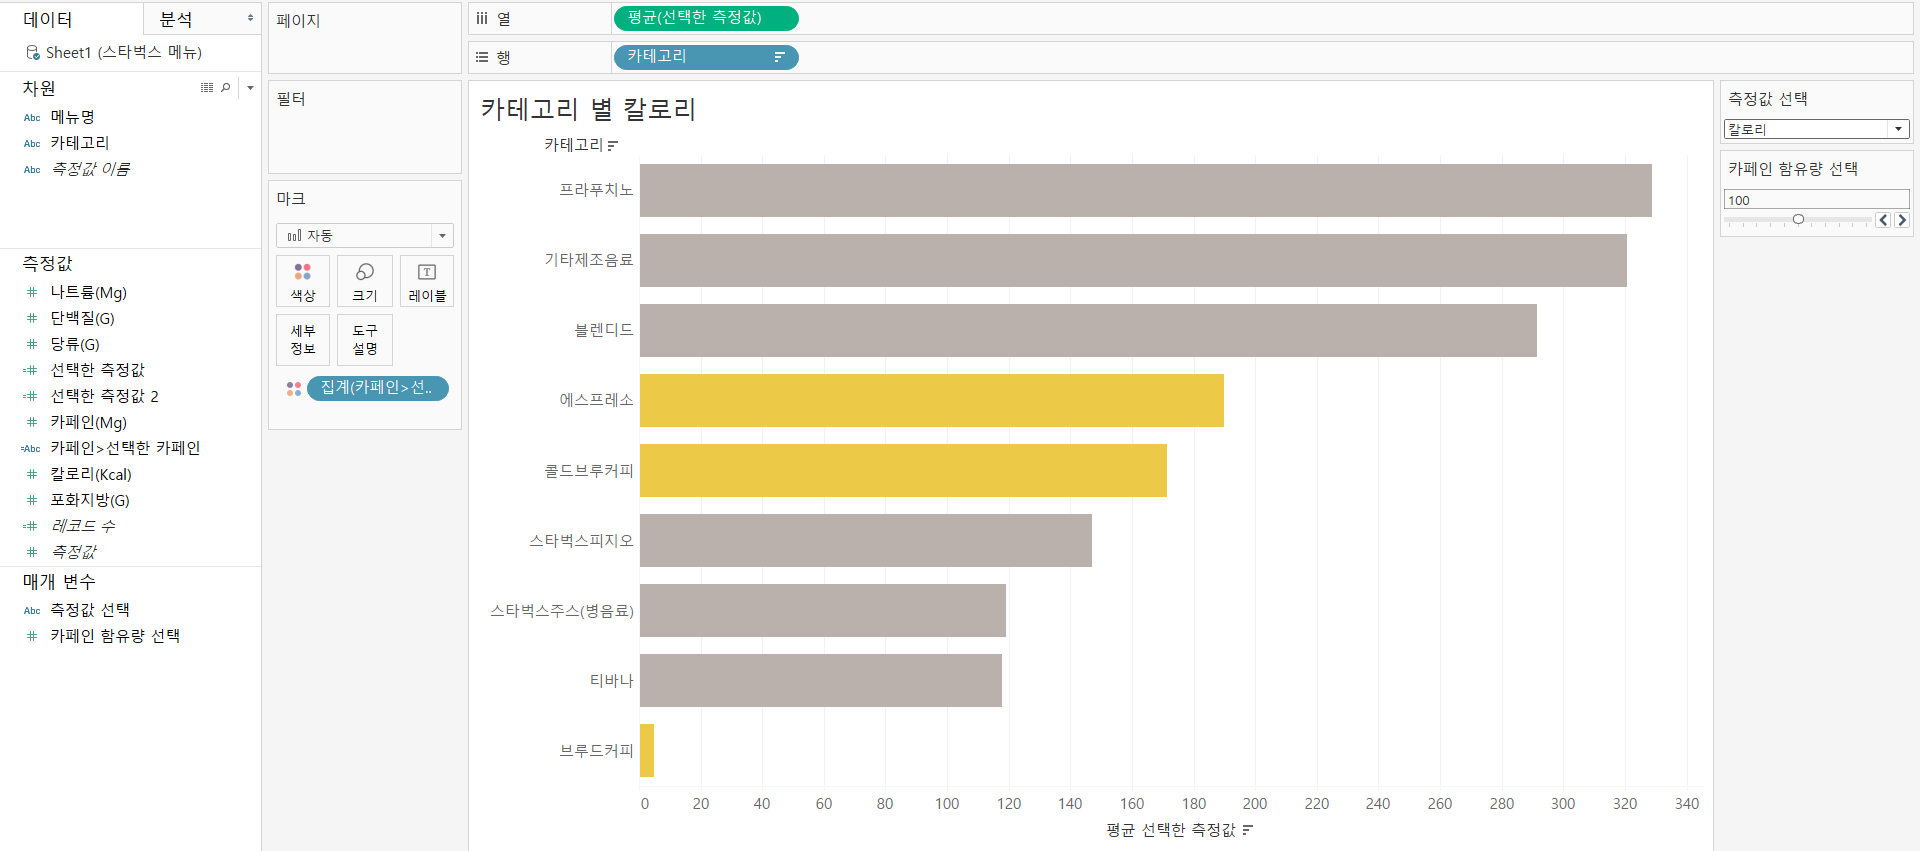This screenshot has height=851, width=1920.
Task: Click the 기타제조음료 bar
Action: 1133,260
